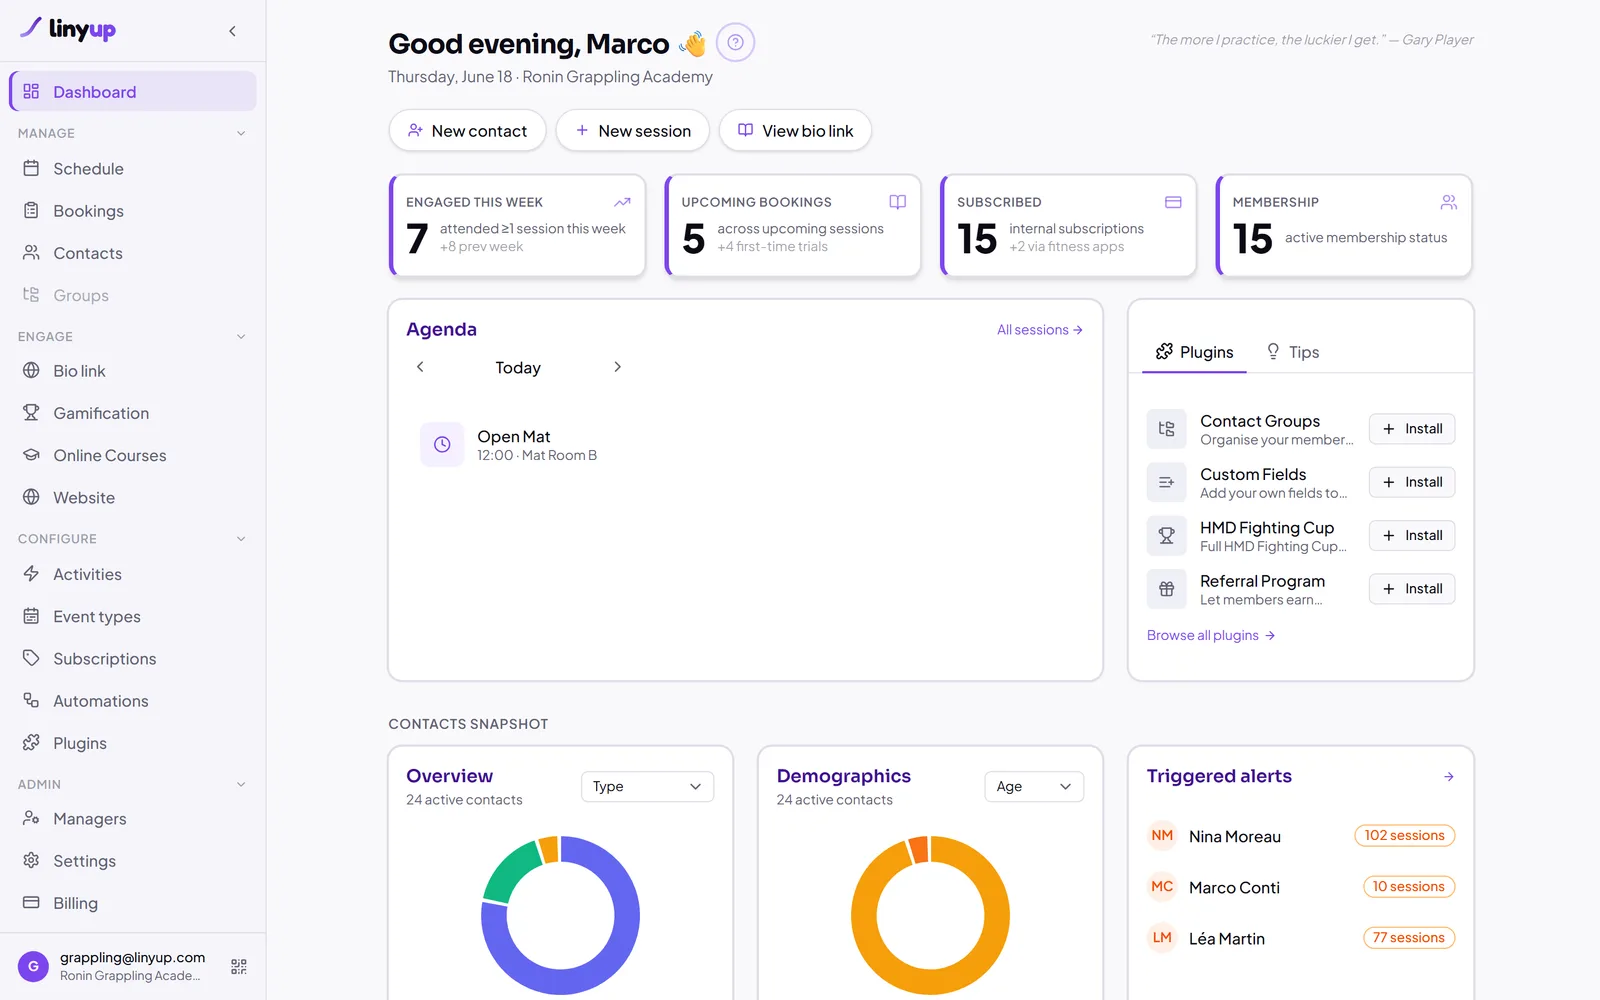Click the Billing card icon in sidebar
The image size is (1600, 1000).
tap(31, 902)
